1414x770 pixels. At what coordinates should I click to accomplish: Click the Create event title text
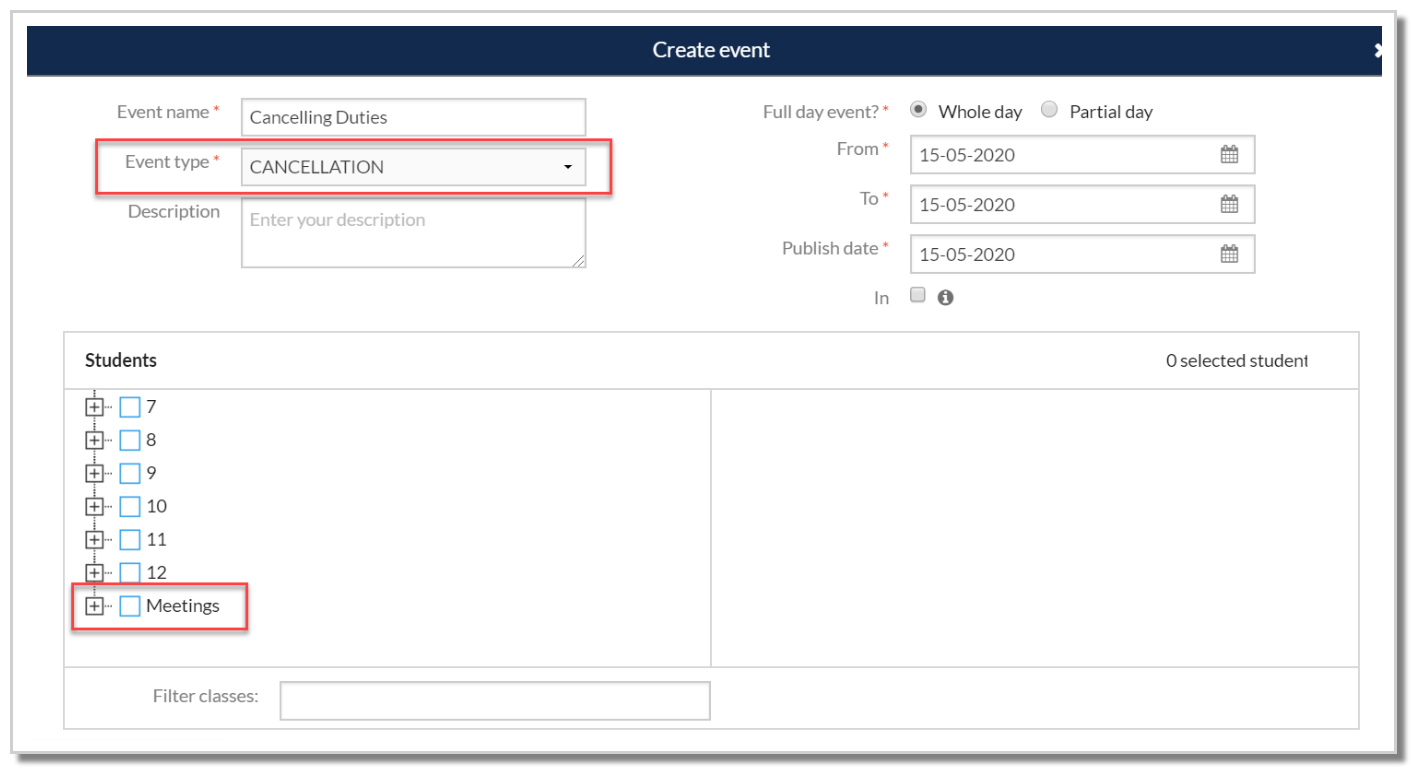(711, 50)
